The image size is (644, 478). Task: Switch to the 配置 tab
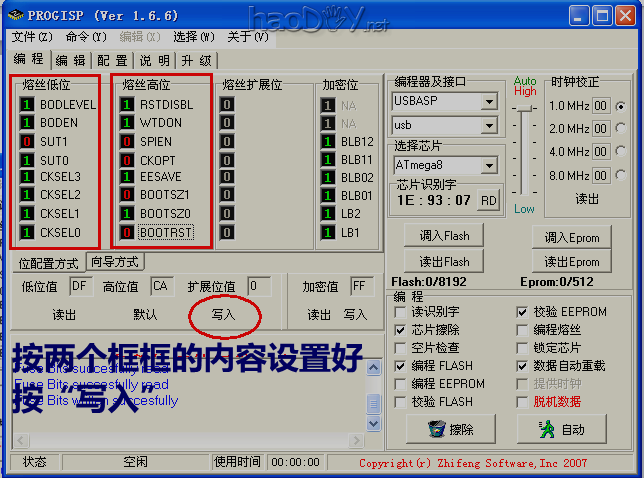pos(112,60)
